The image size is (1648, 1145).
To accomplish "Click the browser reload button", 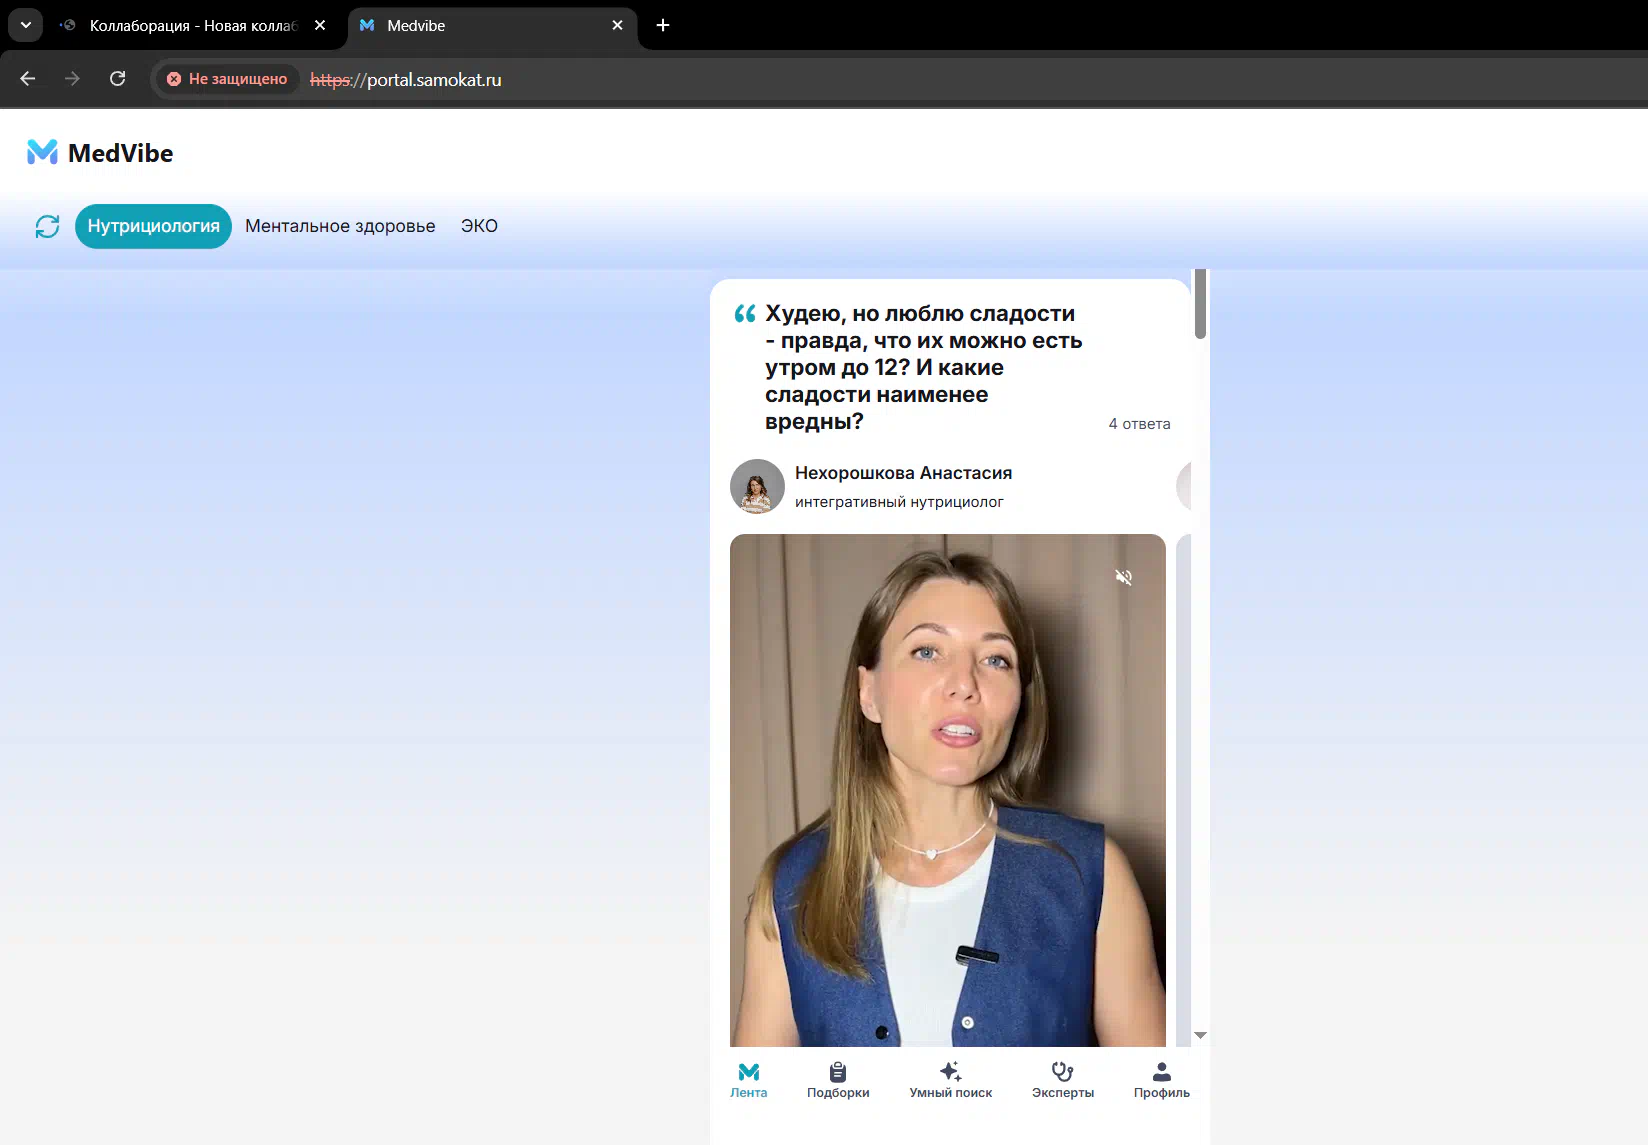I will pos(117,79).
